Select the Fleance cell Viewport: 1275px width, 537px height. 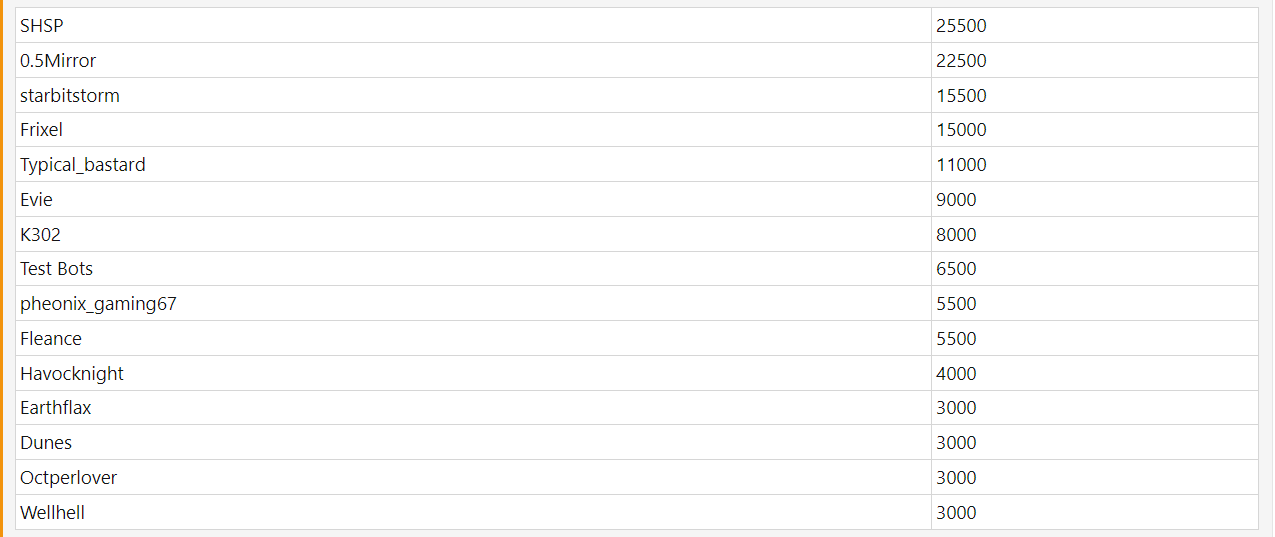pos(51,339)
